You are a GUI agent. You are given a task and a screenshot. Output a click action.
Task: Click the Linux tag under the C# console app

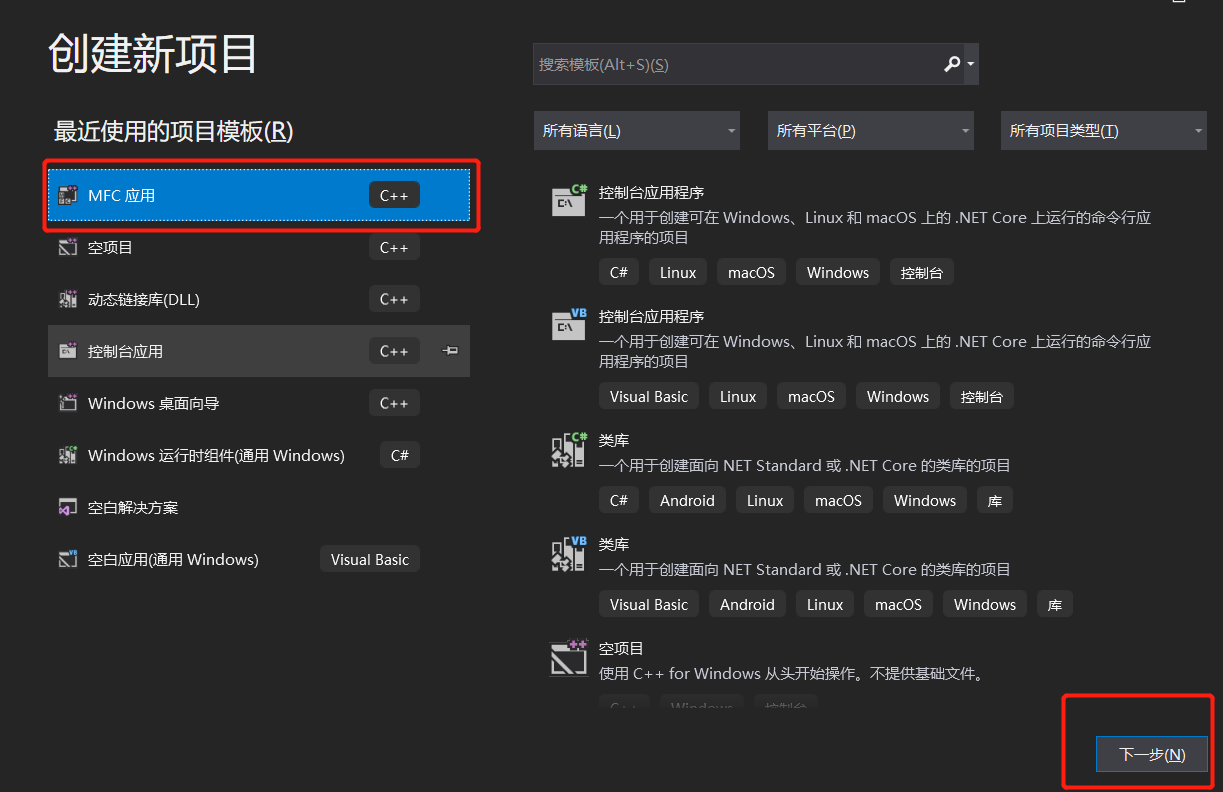coord(678,272)
